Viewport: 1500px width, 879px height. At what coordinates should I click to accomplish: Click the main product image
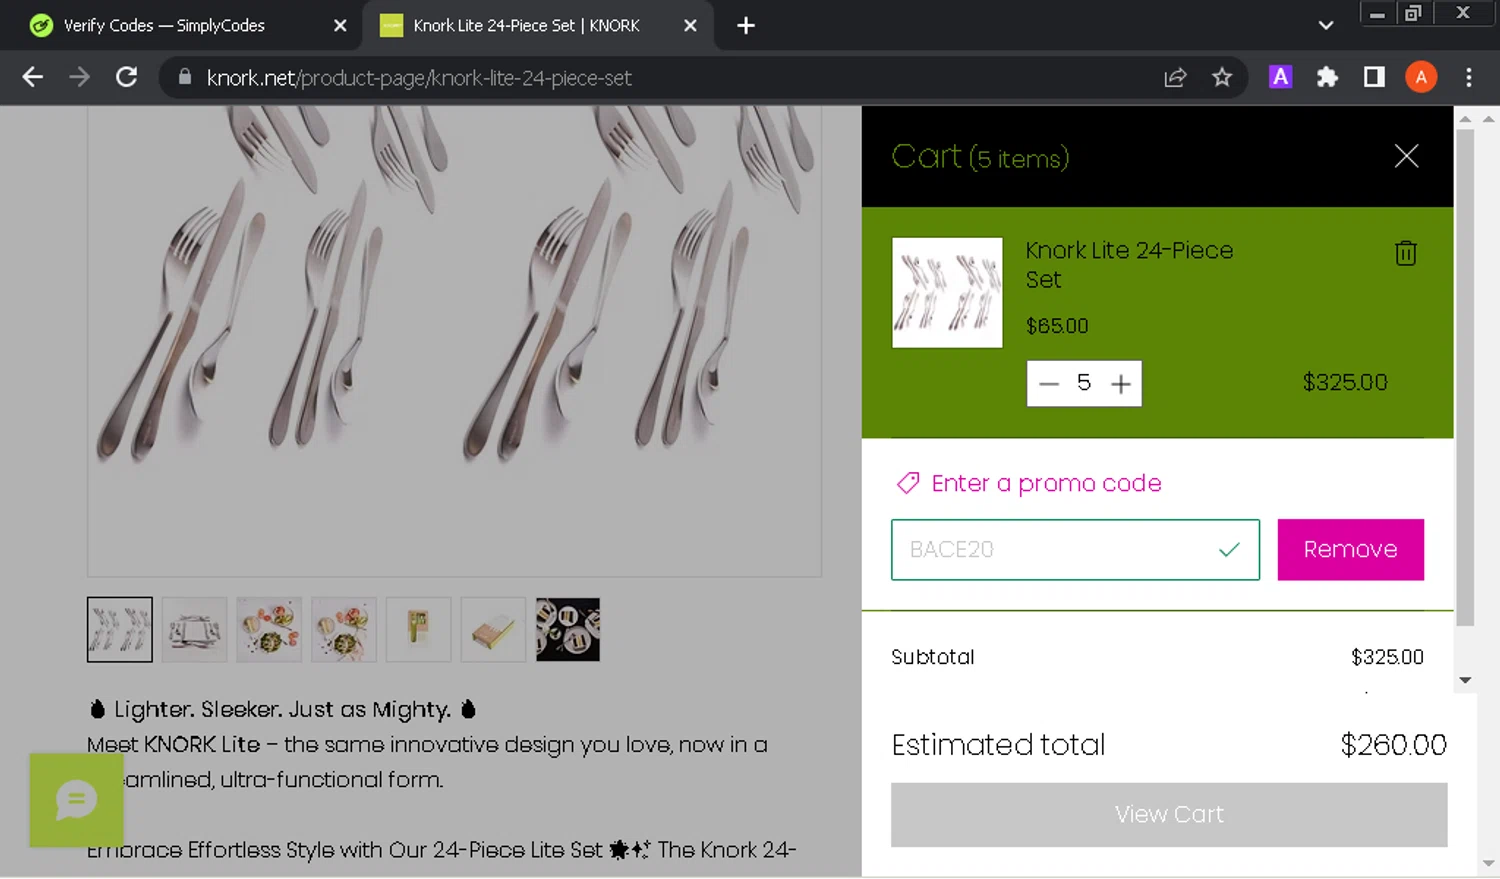(455, 341)
